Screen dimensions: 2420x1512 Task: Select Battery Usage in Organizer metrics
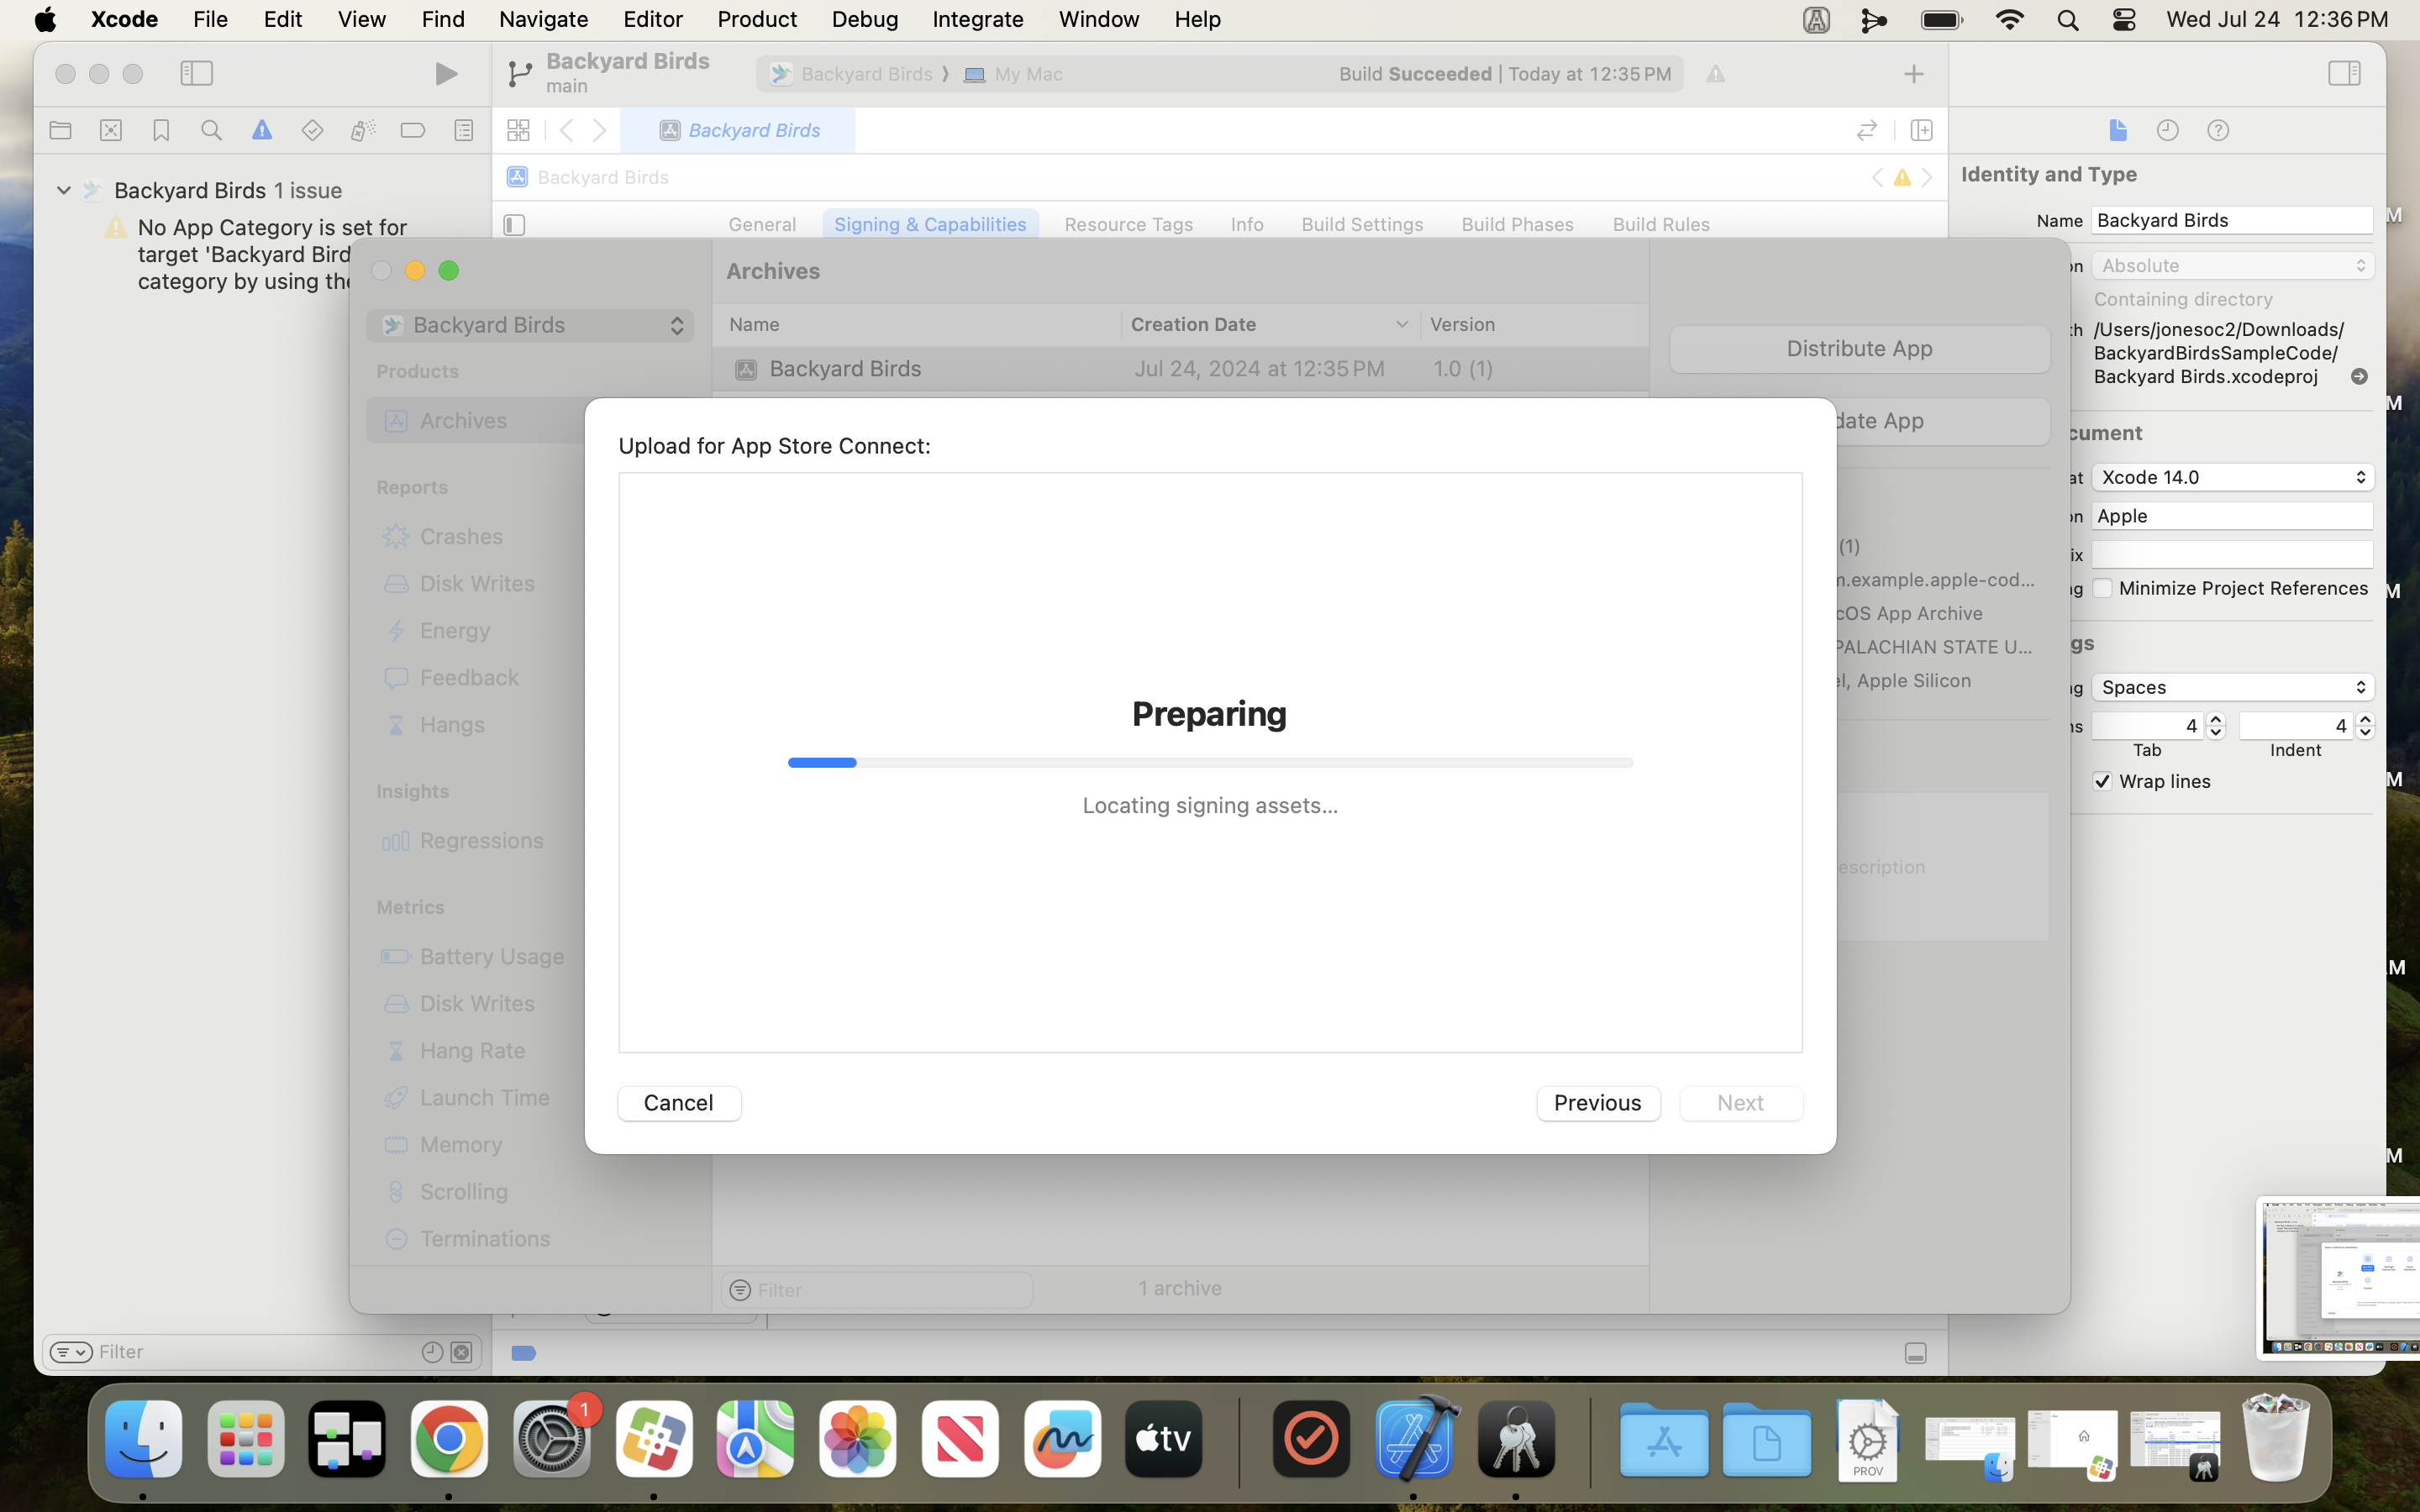(472, 956)
